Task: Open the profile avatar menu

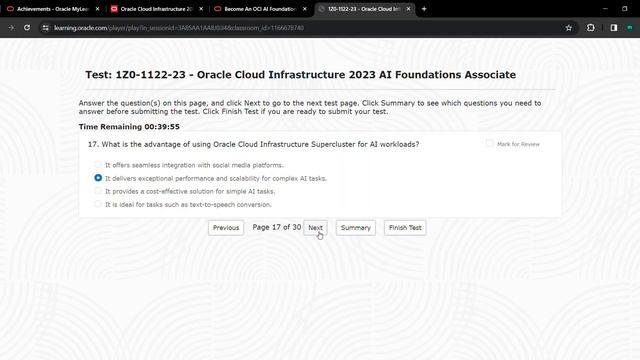Action: (630, 28)
